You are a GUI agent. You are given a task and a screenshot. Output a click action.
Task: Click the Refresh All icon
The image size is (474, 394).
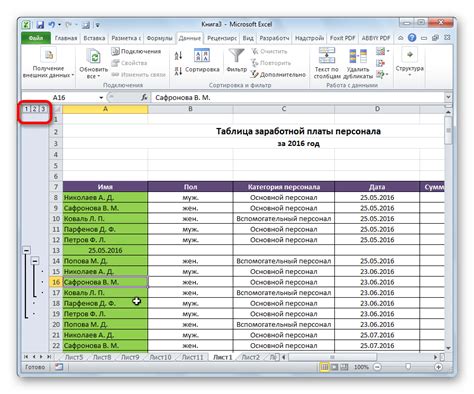(94, 56)
